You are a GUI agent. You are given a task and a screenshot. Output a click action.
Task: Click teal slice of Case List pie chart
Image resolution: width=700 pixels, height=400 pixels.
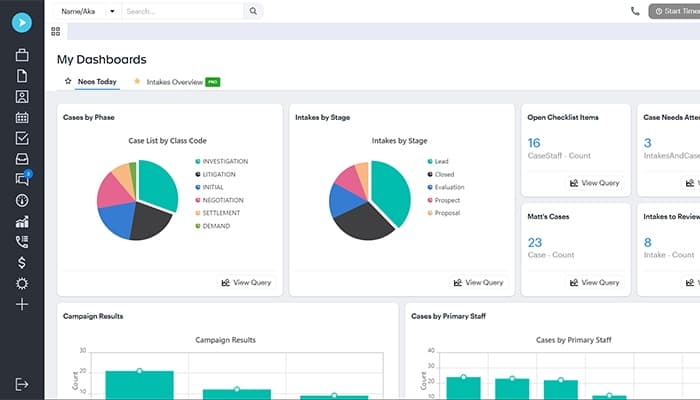[158, 184]
